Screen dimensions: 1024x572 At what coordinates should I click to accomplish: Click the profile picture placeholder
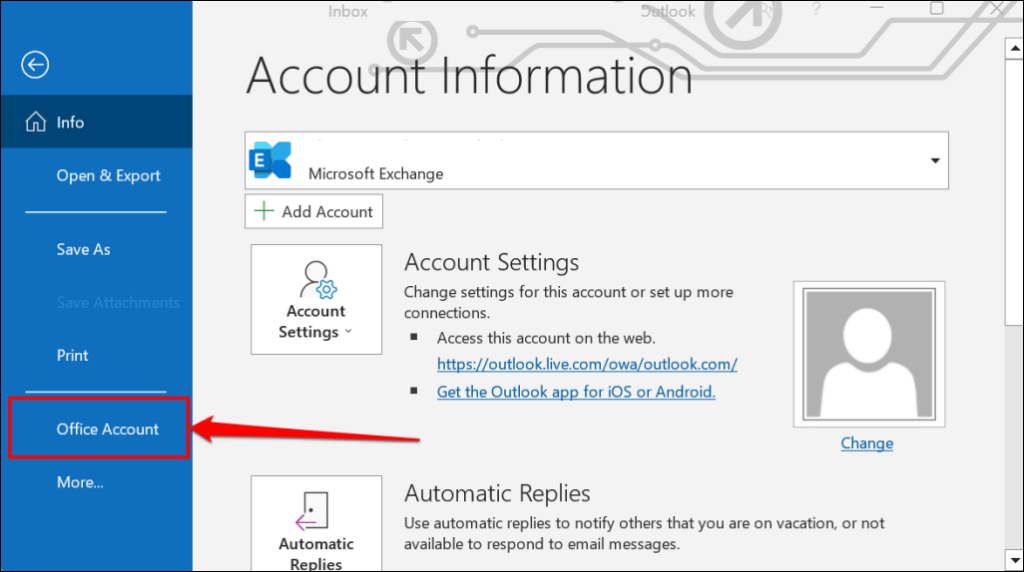pyautogui.click(x=869, y=355)
